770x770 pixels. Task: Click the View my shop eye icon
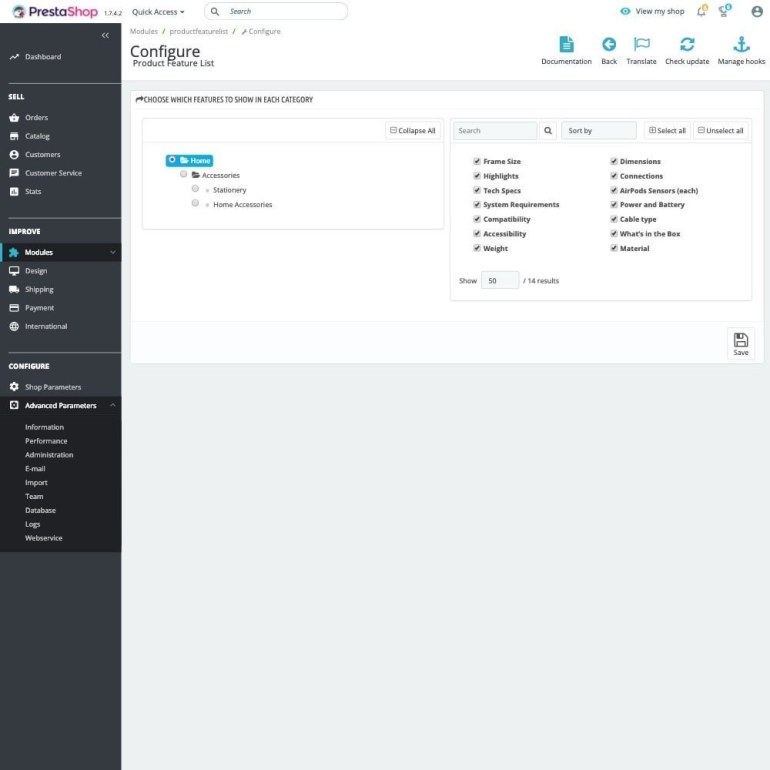[x=625, y=11]
